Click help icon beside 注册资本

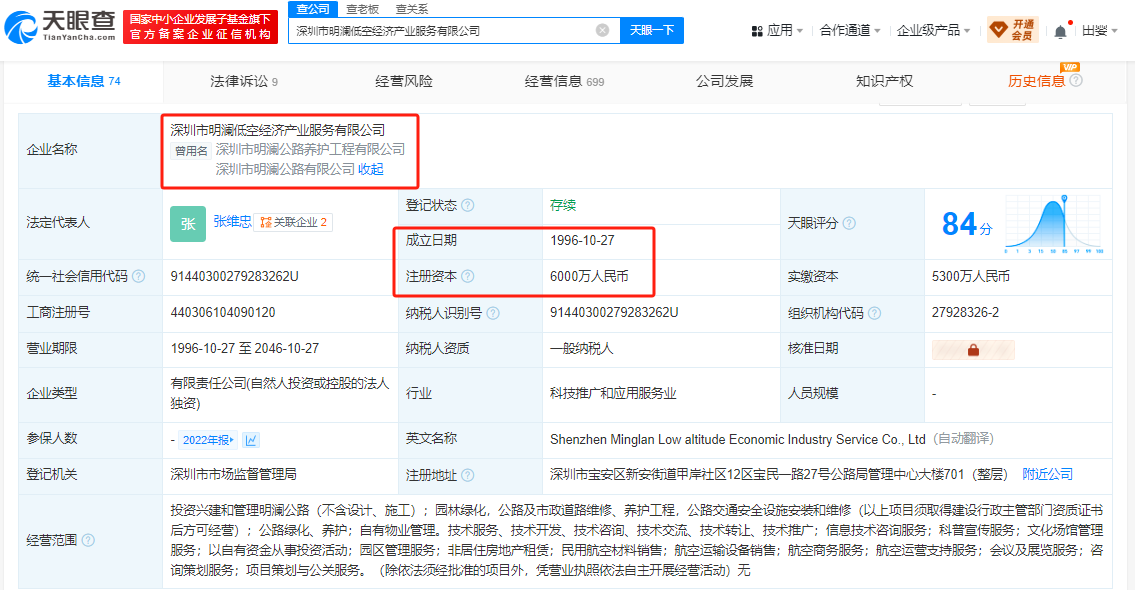[x=468, y=277]
